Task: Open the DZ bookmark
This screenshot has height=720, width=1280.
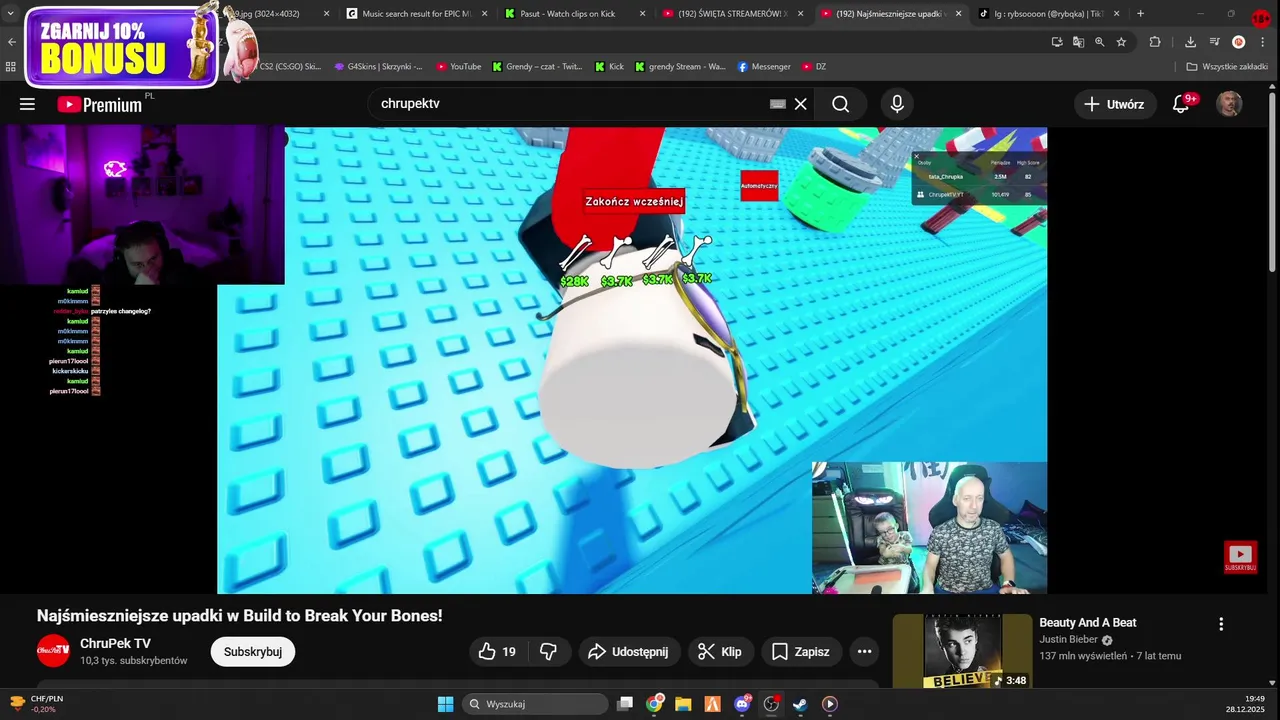Action: pos(814,67)
